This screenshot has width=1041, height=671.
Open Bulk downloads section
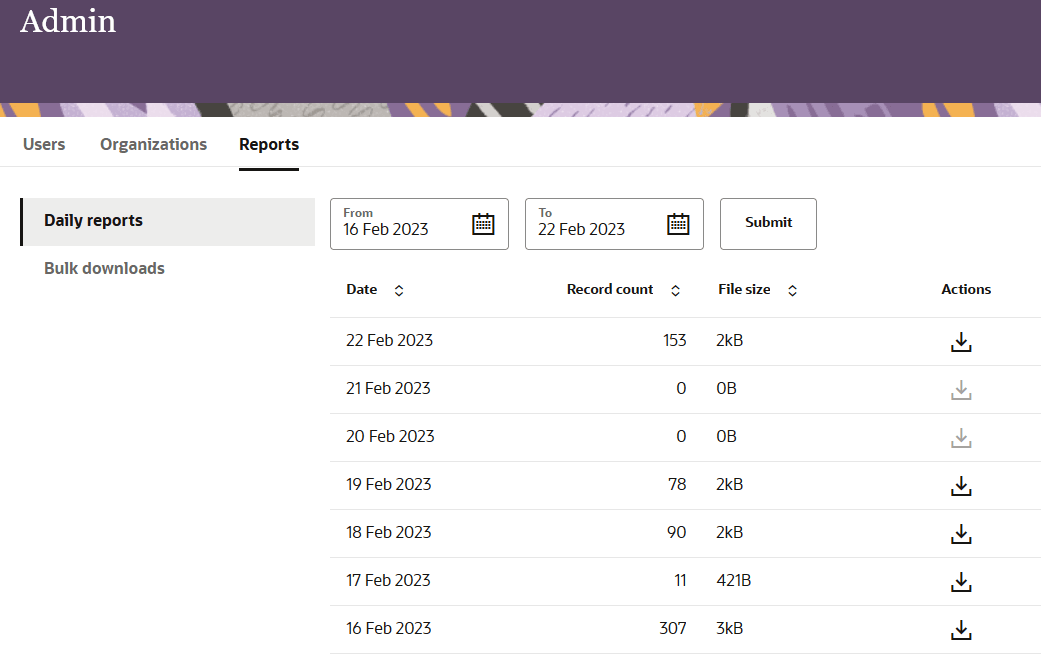pyautogui.click(x=104, y=268)
